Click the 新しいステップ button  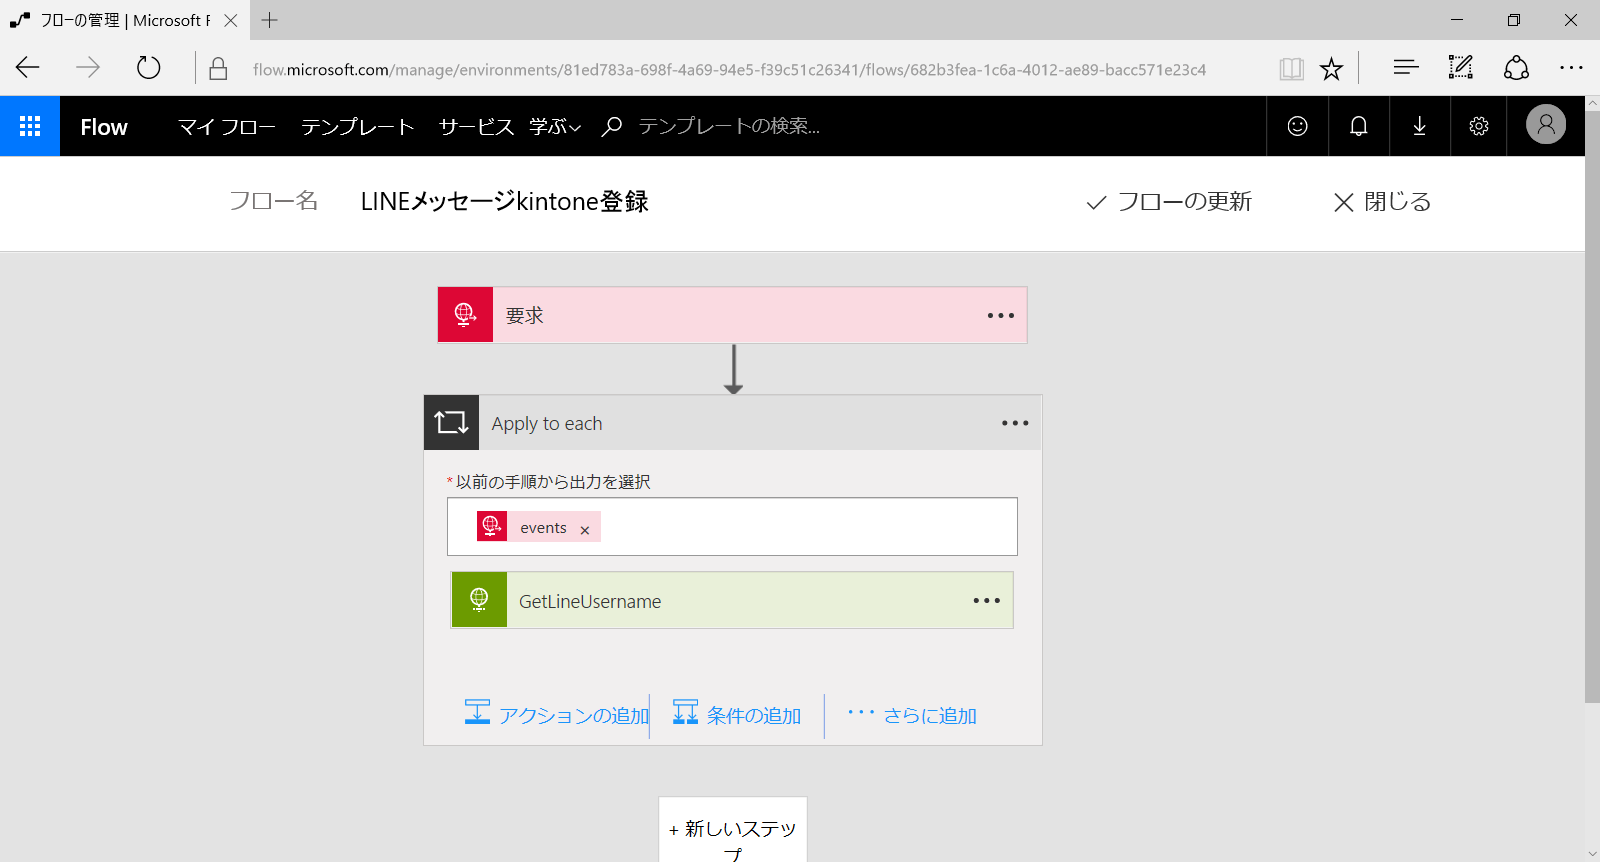[733, 830]
